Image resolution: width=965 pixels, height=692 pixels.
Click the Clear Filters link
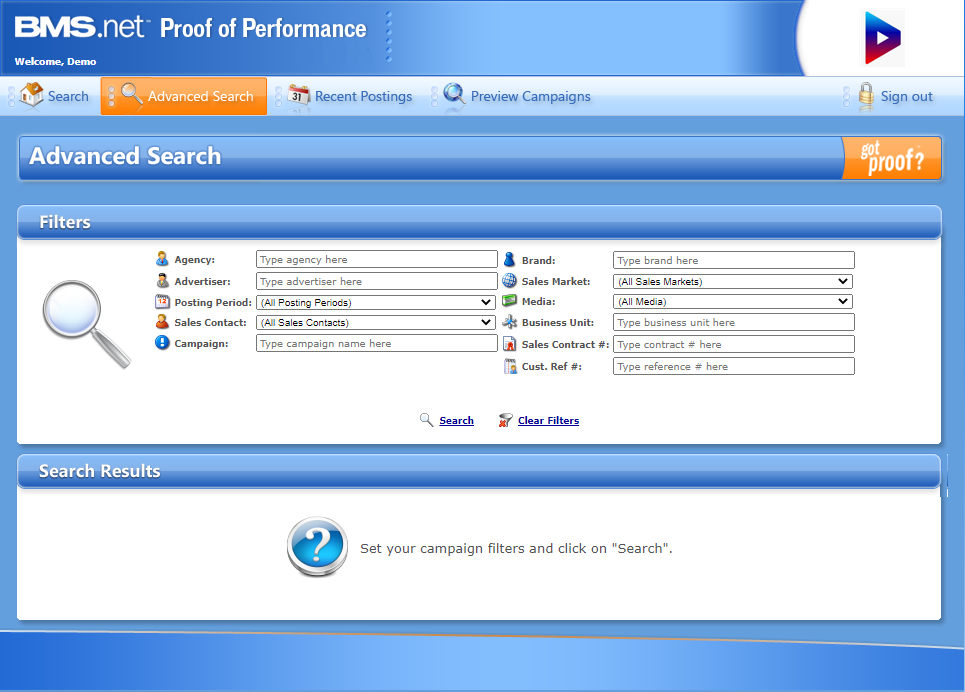(x=548, y=421)
